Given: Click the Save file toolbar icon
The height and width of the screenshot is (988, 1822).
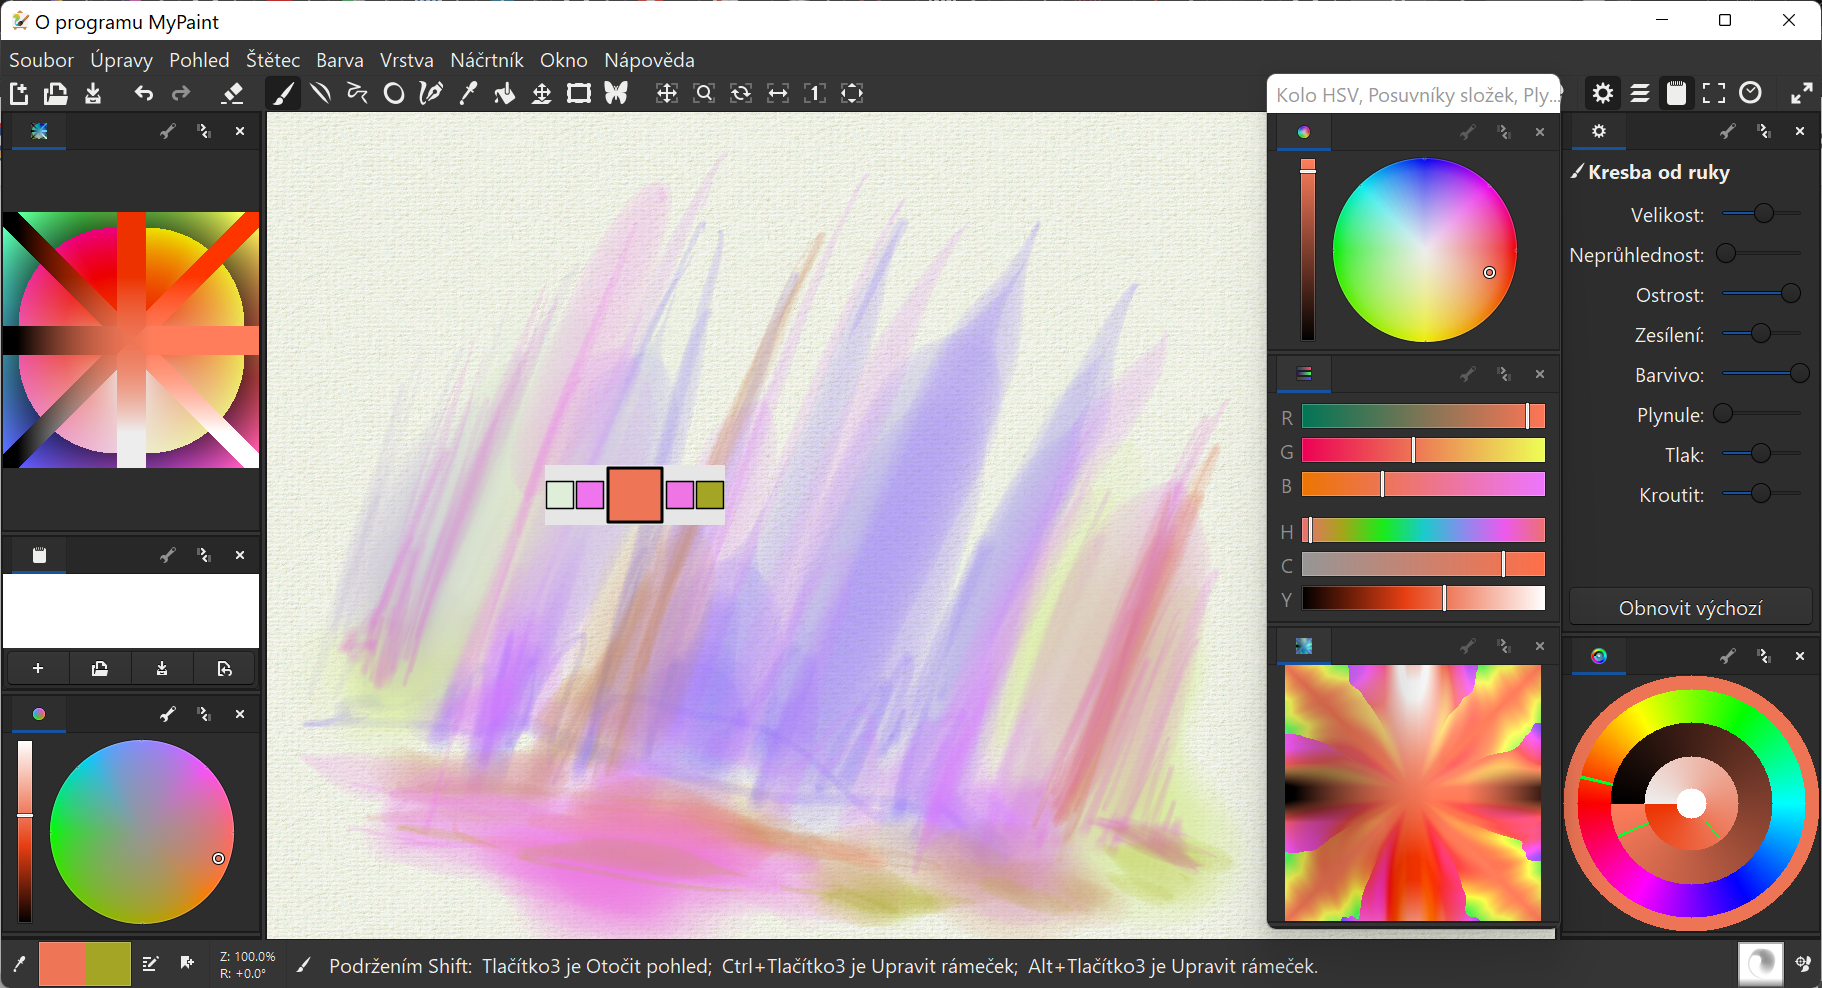Looking at the screenshot, I should (93, 94).
